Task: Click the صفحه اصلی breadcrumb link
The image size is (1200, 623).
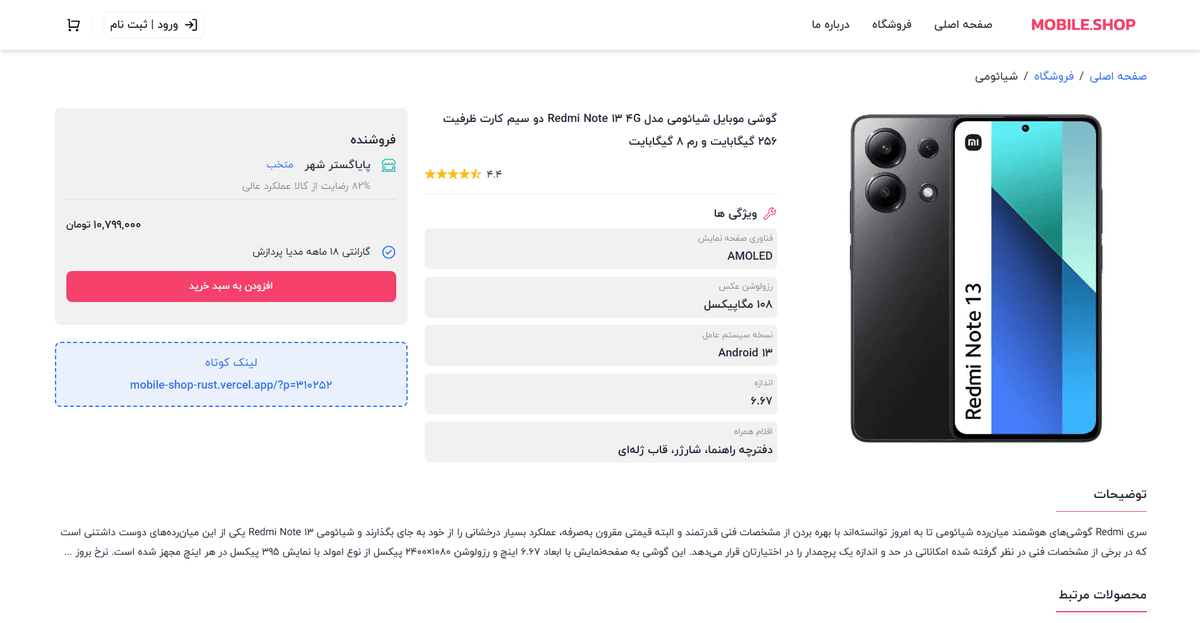Action: pos(1118,76)
